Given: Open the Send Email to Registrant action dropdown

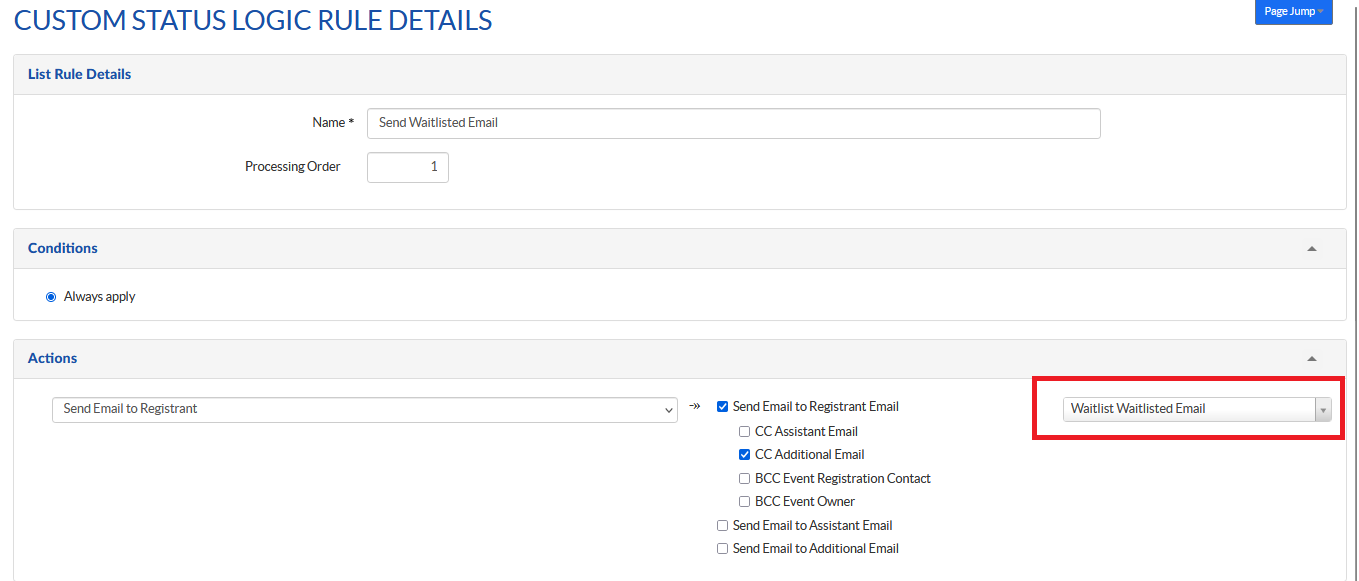Looking at the screenshot, I should pos(364,409).
